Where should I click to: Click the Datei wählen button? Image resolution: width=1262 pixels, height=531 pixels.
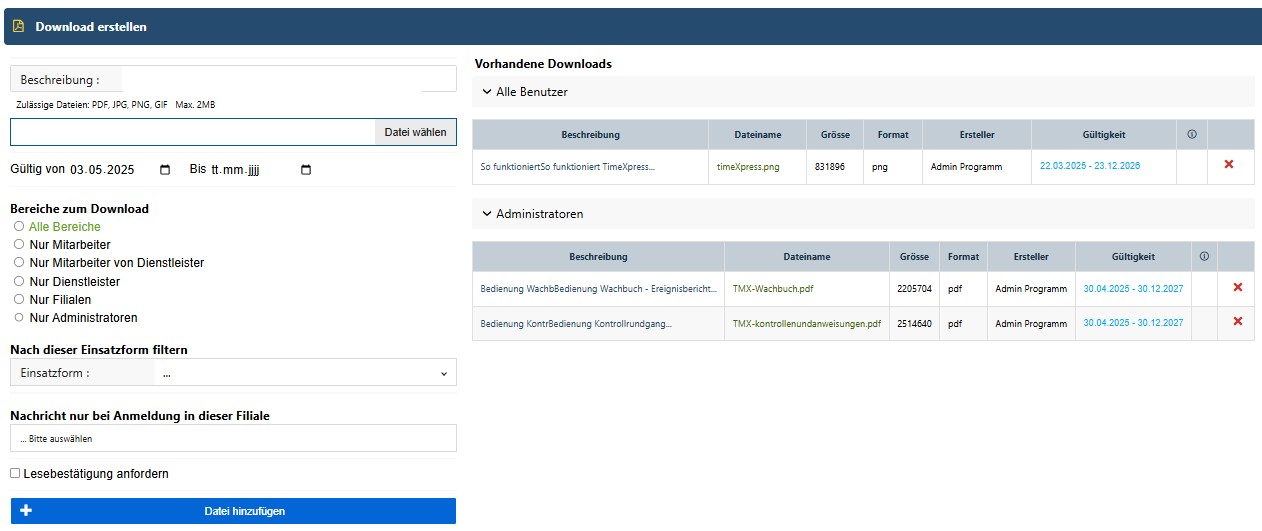click(x=415, y=132)
